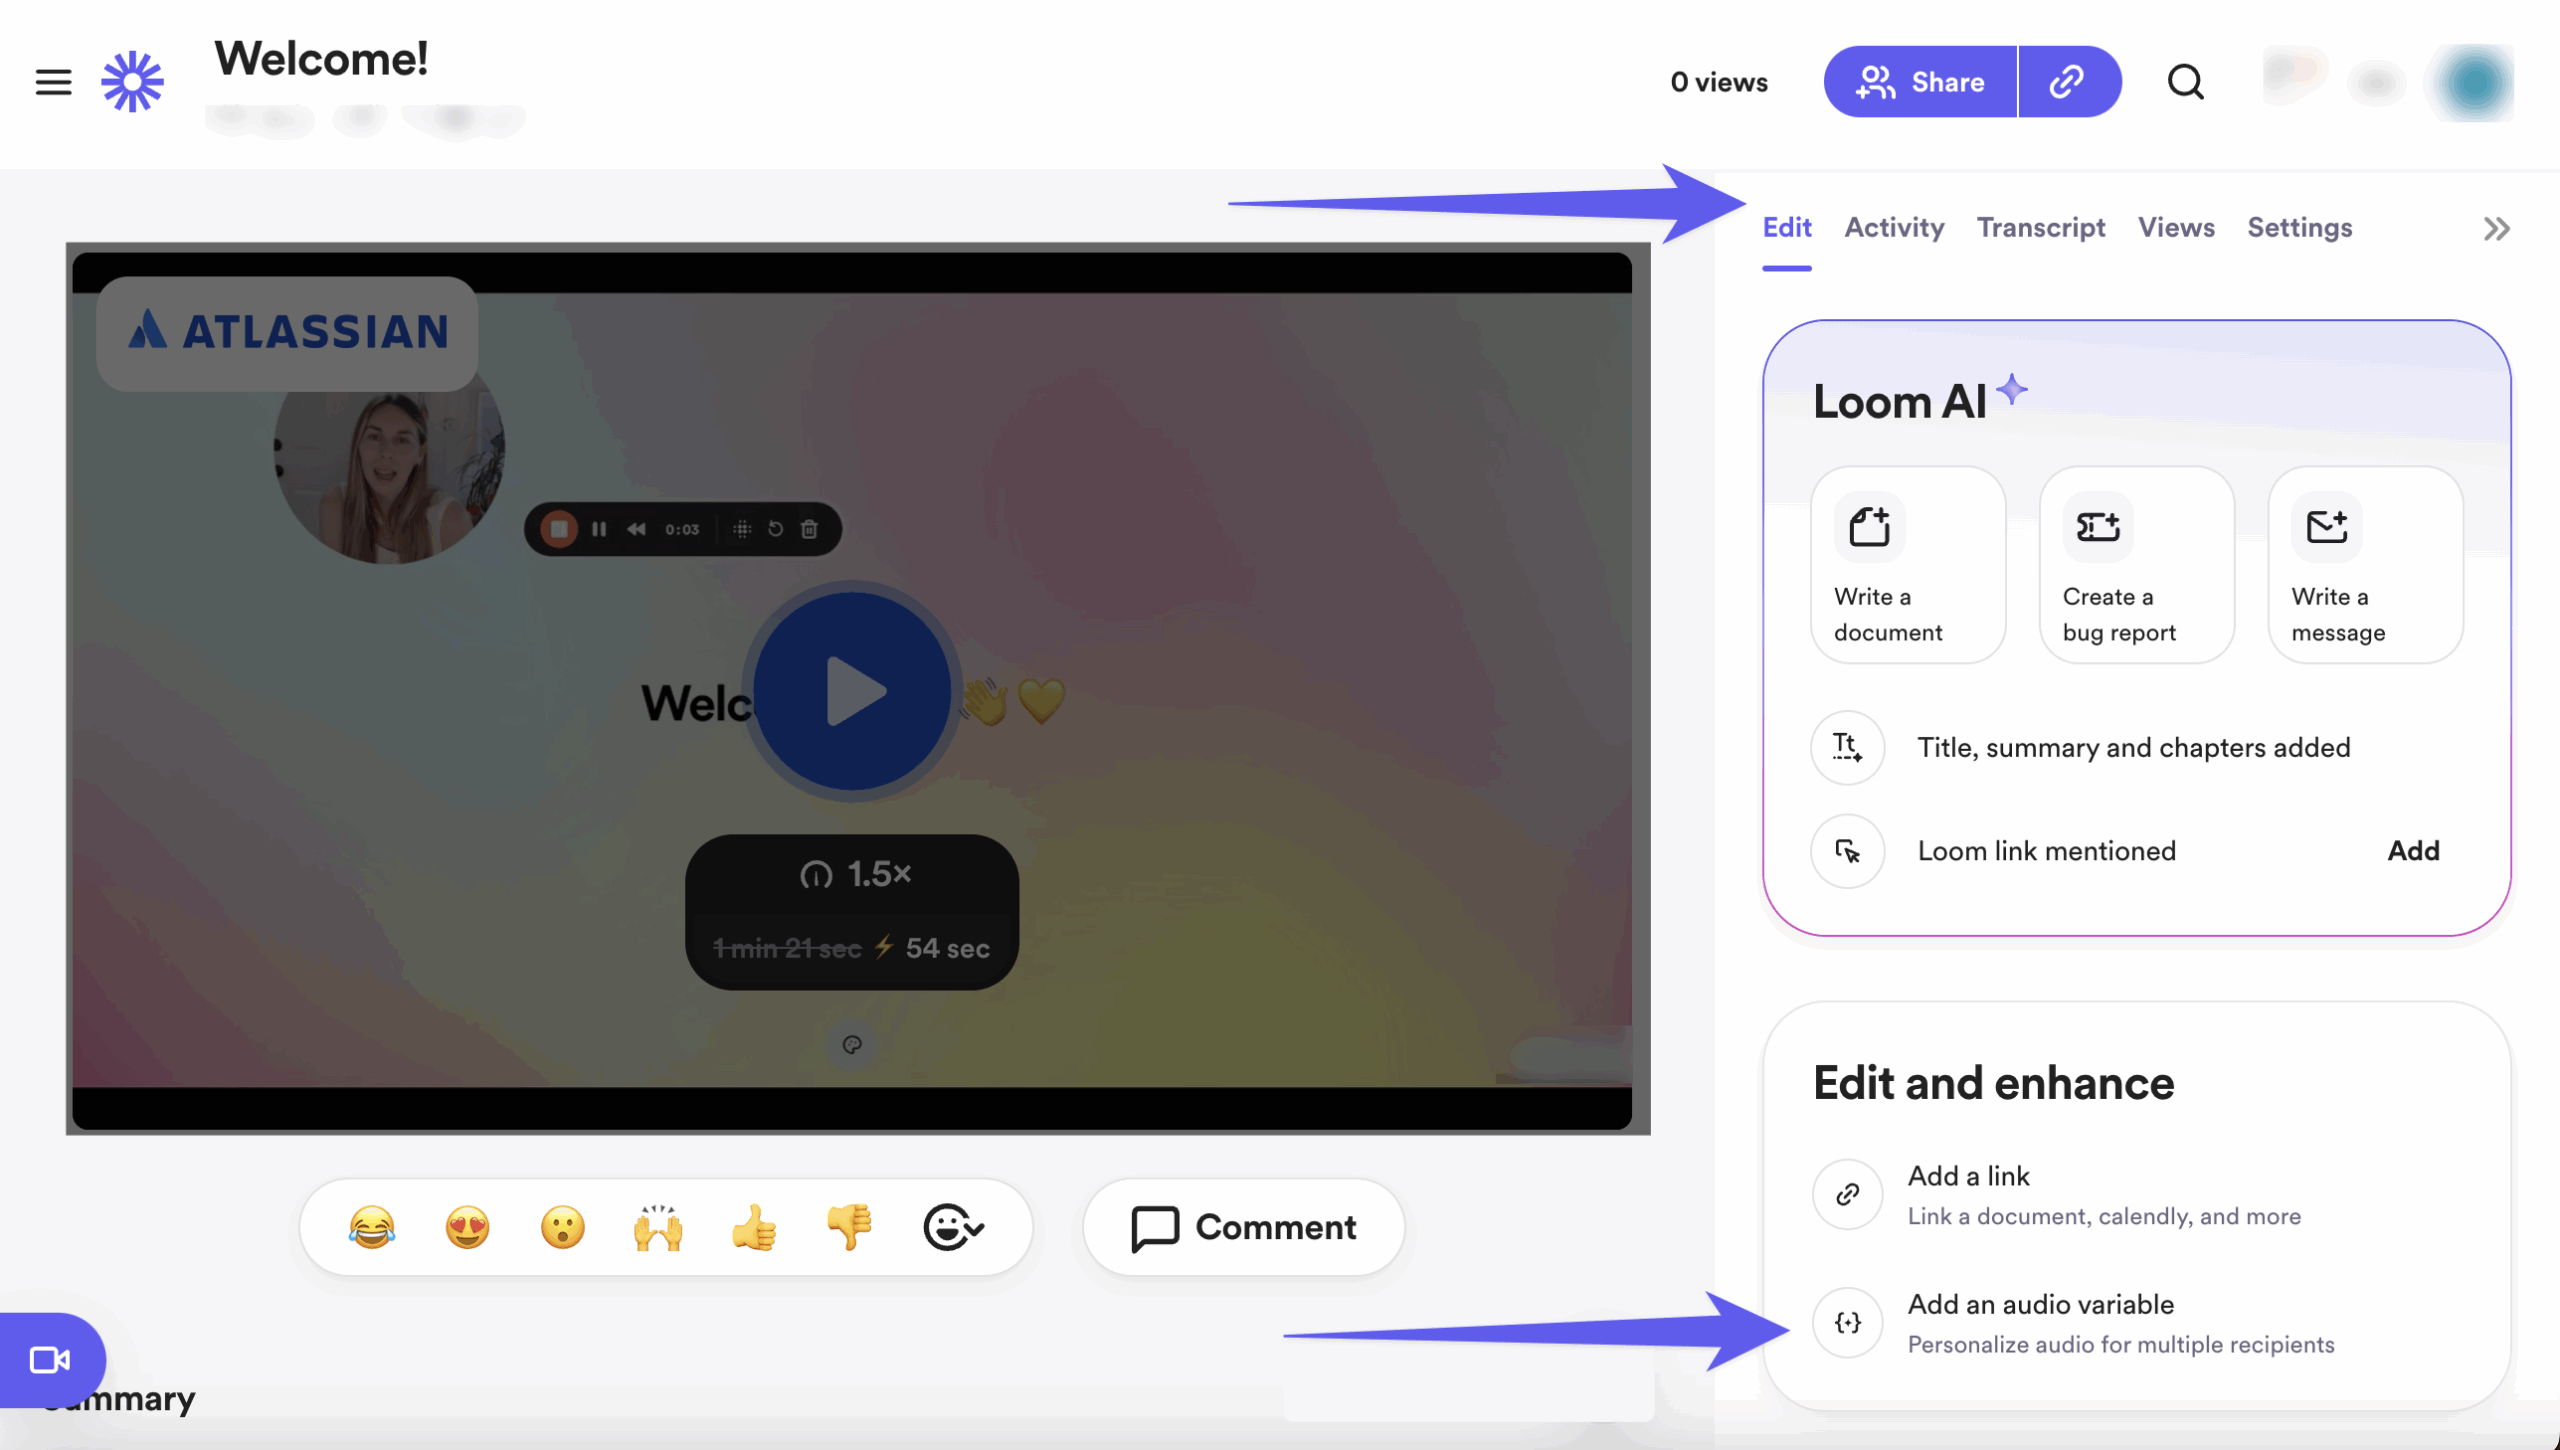
Task: Select the Write a document AI action
Action: 1906,565
